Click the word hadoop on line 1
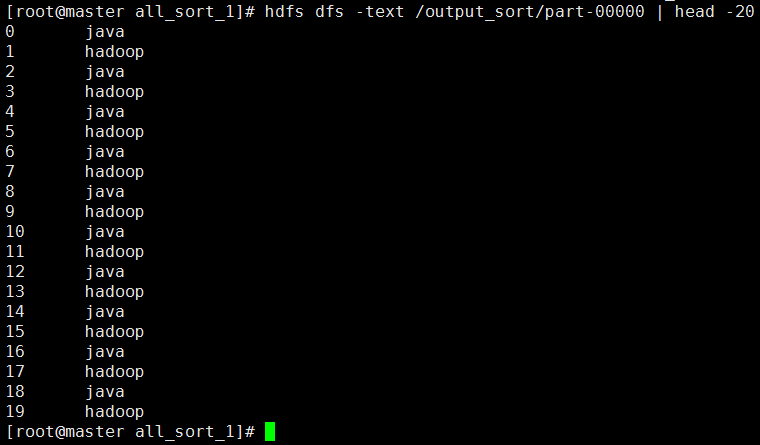Screen dimensions: 760x445 point(114,52)
